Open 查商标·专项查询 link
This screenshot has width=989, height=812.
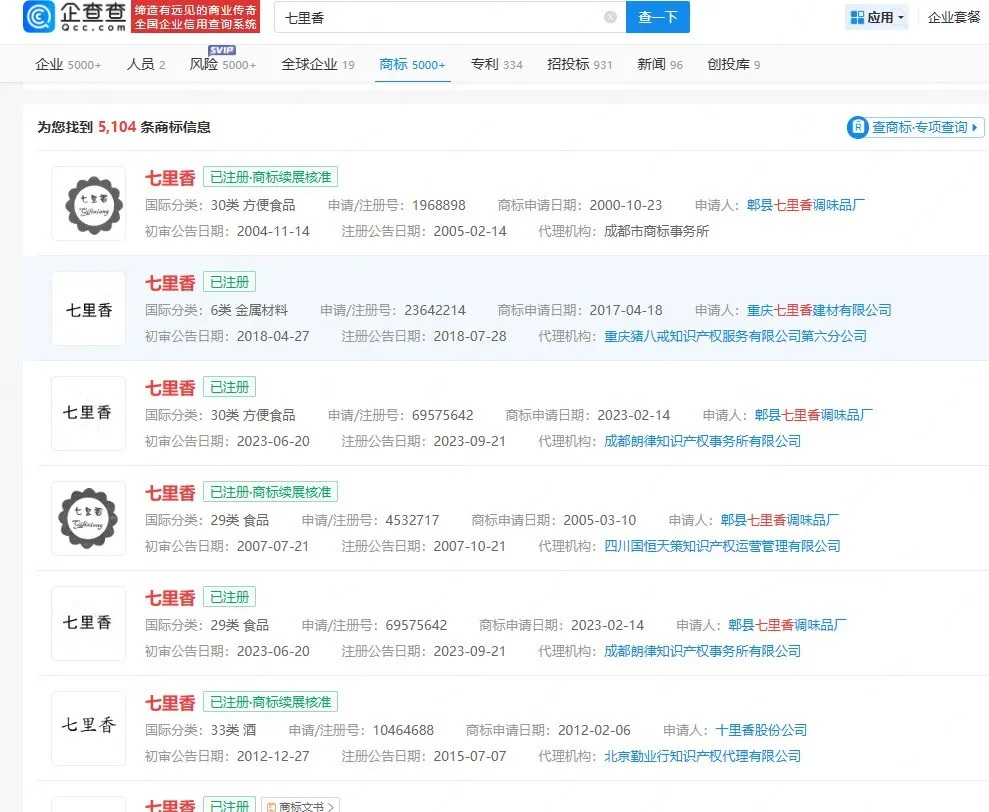915,127
